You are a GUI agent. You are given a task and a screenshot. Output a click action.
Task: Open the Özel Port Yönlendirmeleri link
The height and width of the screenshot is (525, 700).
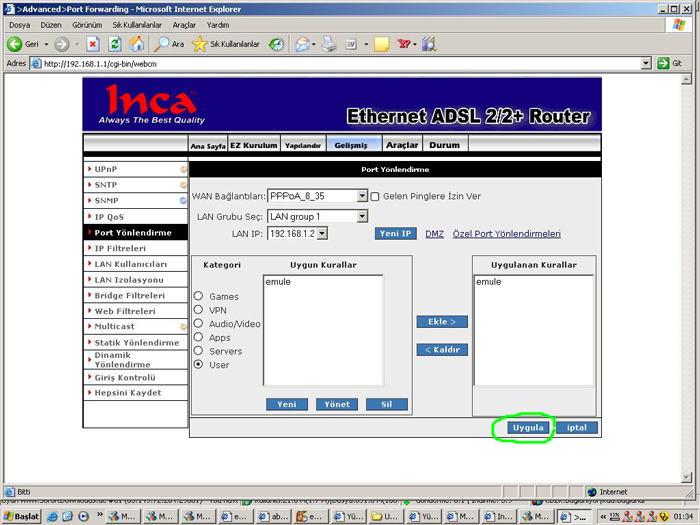[507, 234]
